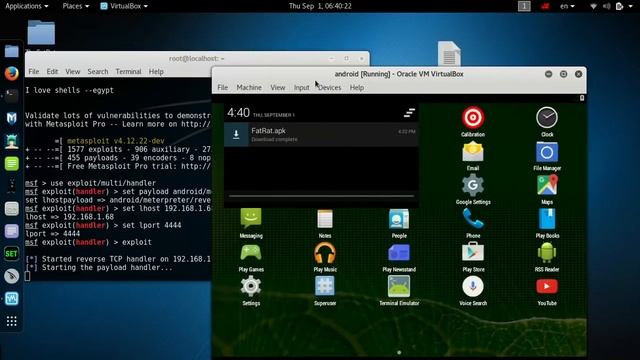Click the red recording indicator icon
640x360 pixels.
coord(545,6)
